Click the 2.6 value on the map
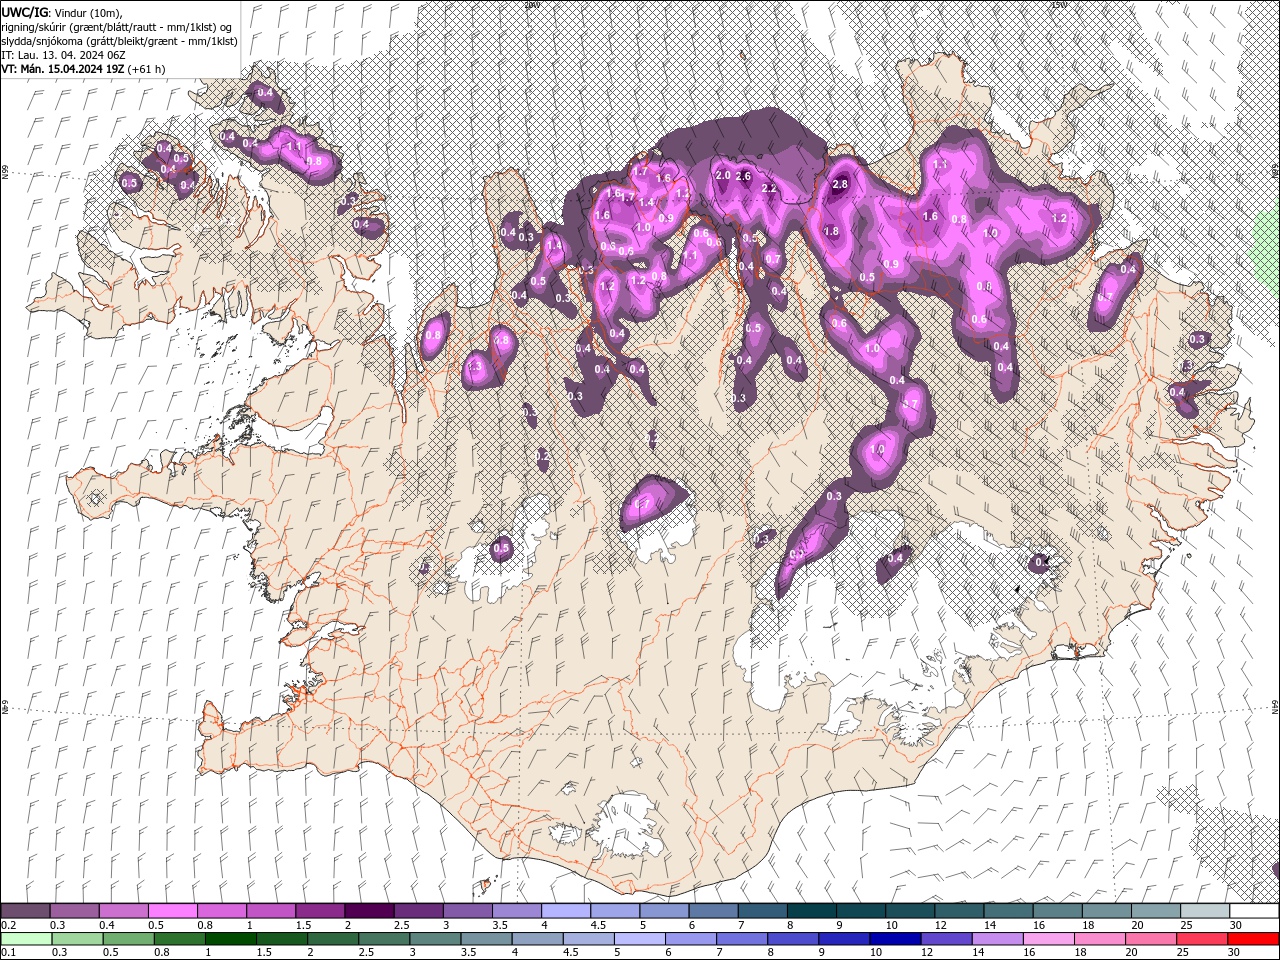Screen dimensions: 1280x960 point(743,176)
